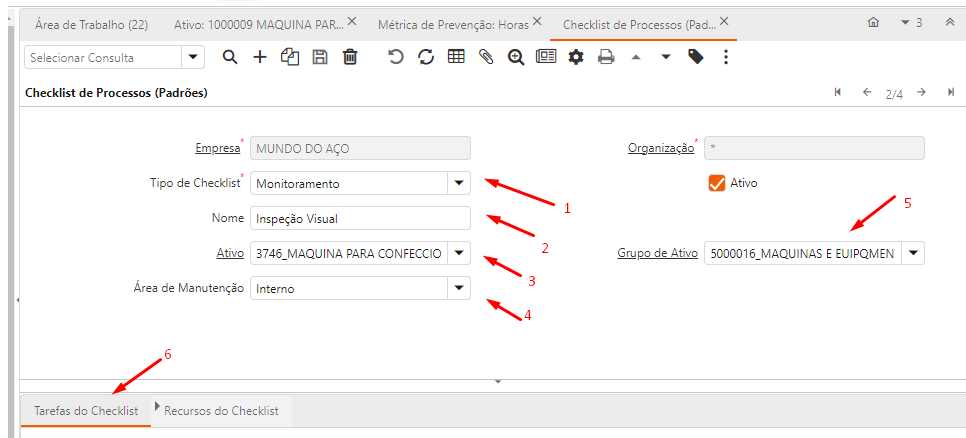Go to parent record up triangle icon

point(636,58)
